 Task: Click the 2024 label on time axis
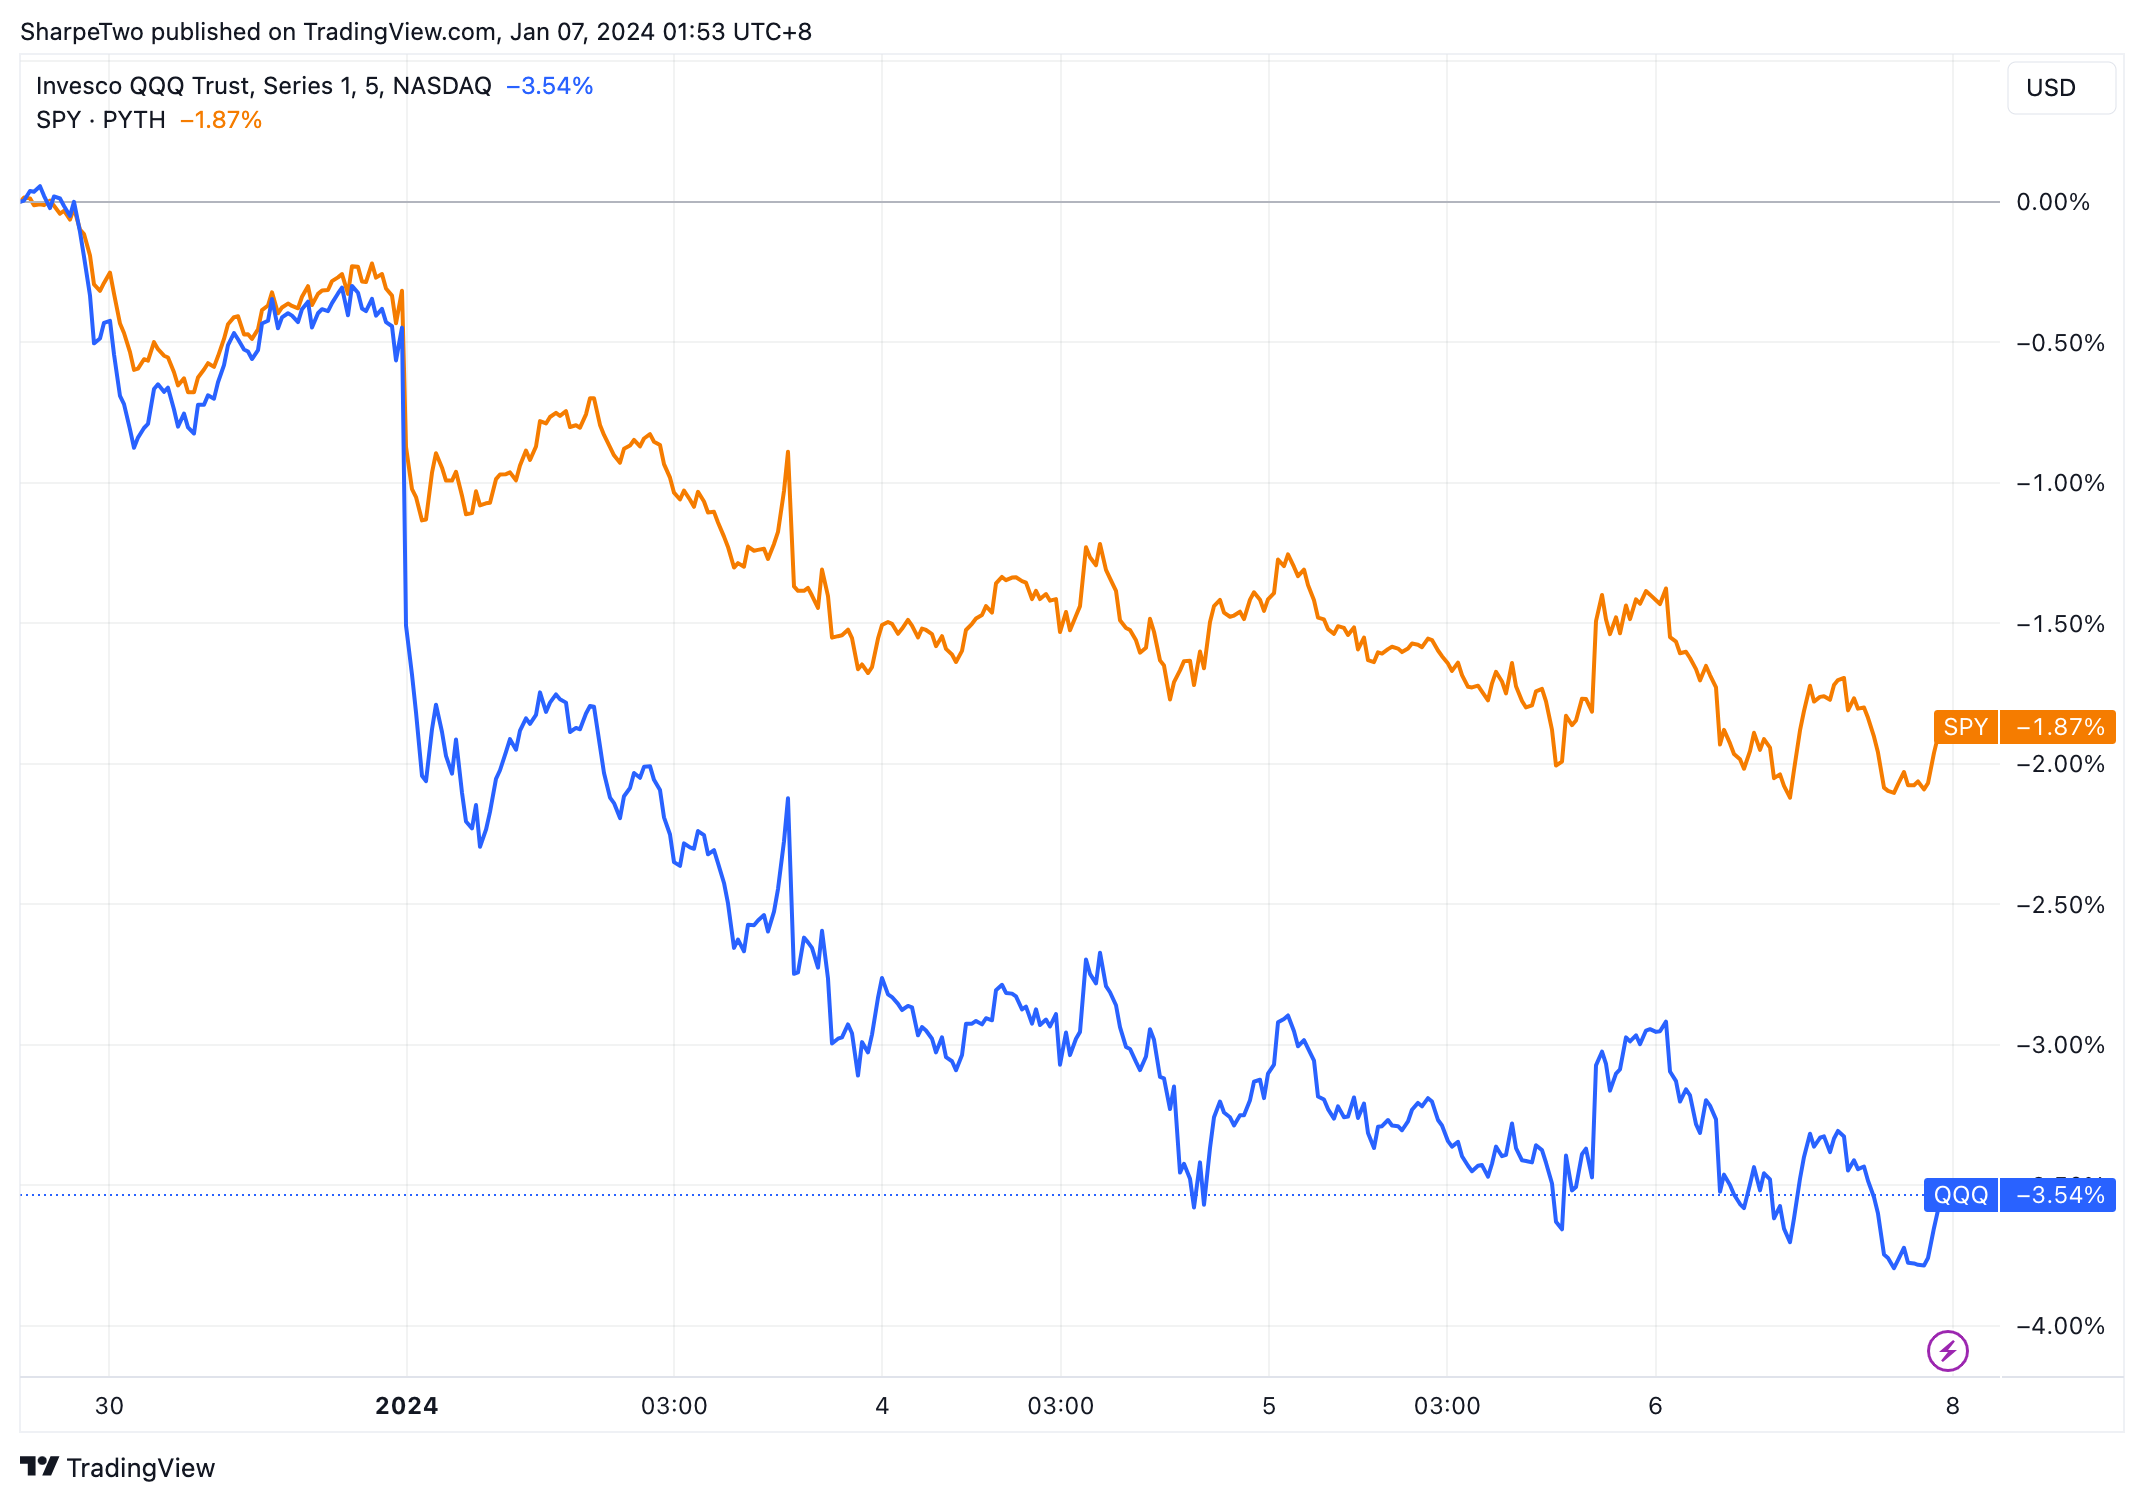pos(406,1406)
